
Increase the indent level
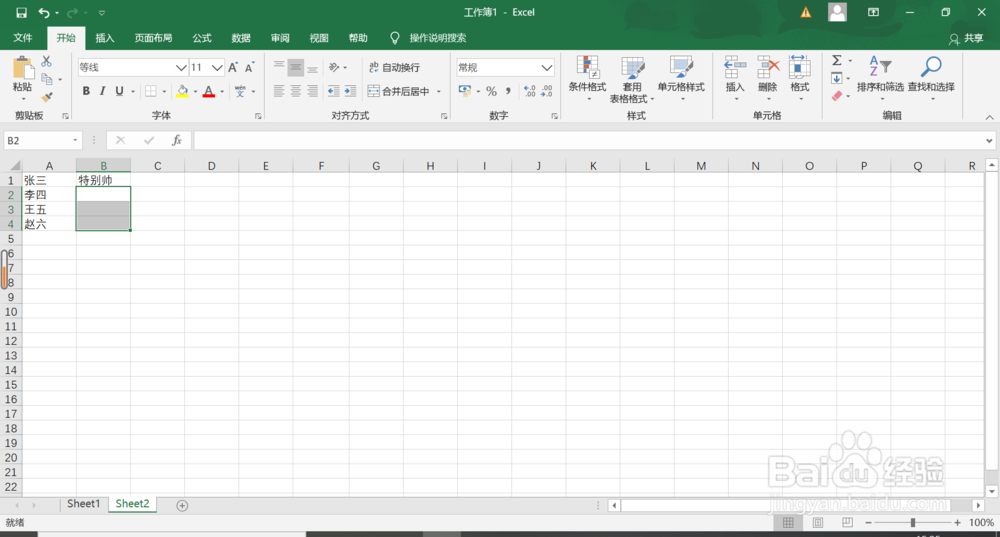(350, 91)
